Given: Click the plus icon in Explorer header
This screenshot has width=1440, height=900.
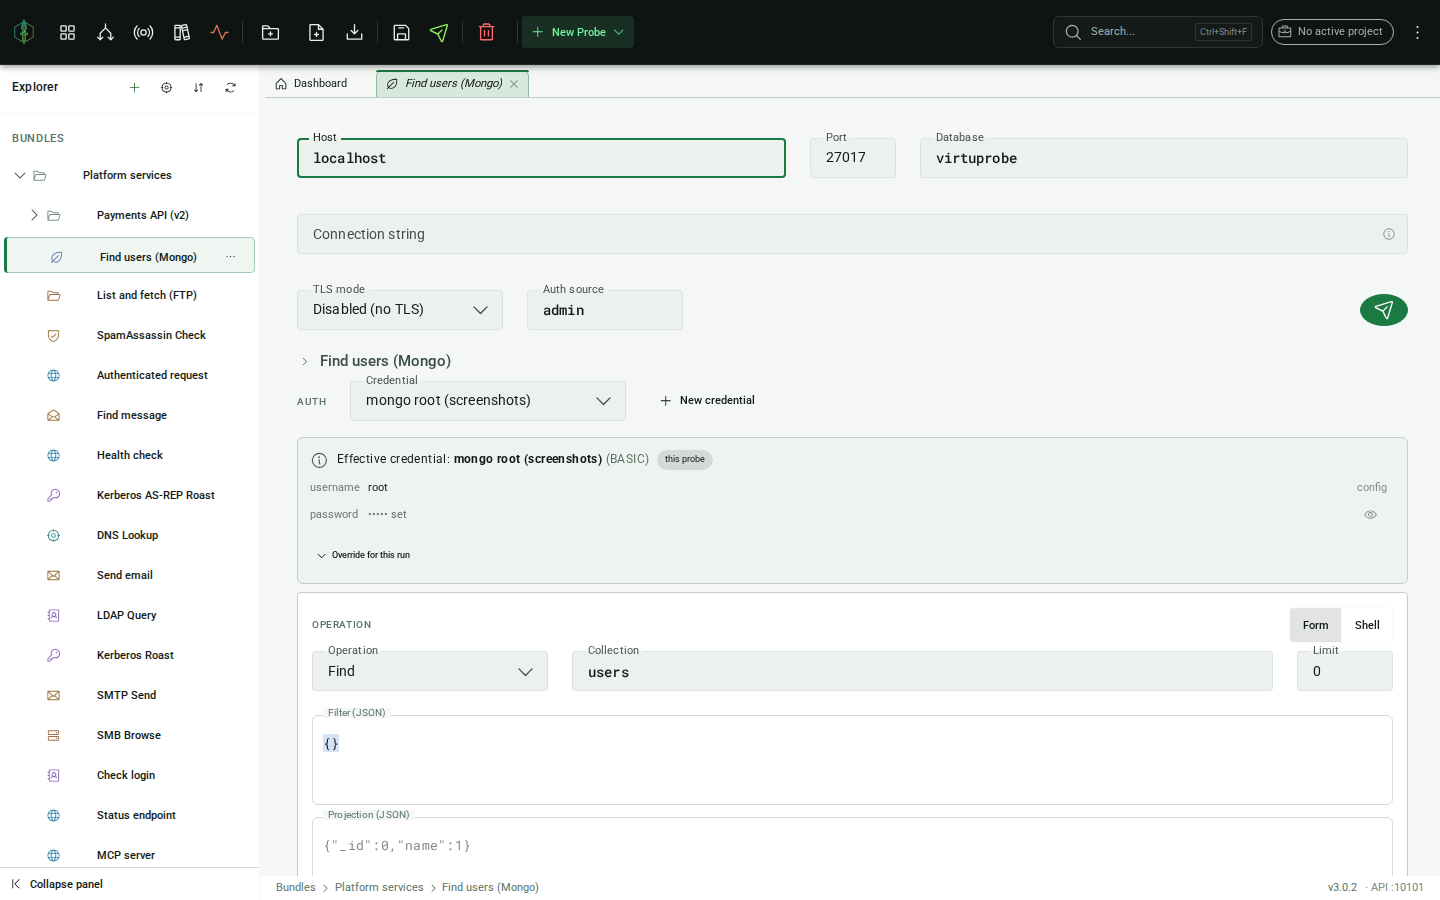Looking at the screenshot, I should tap(134, 88).
